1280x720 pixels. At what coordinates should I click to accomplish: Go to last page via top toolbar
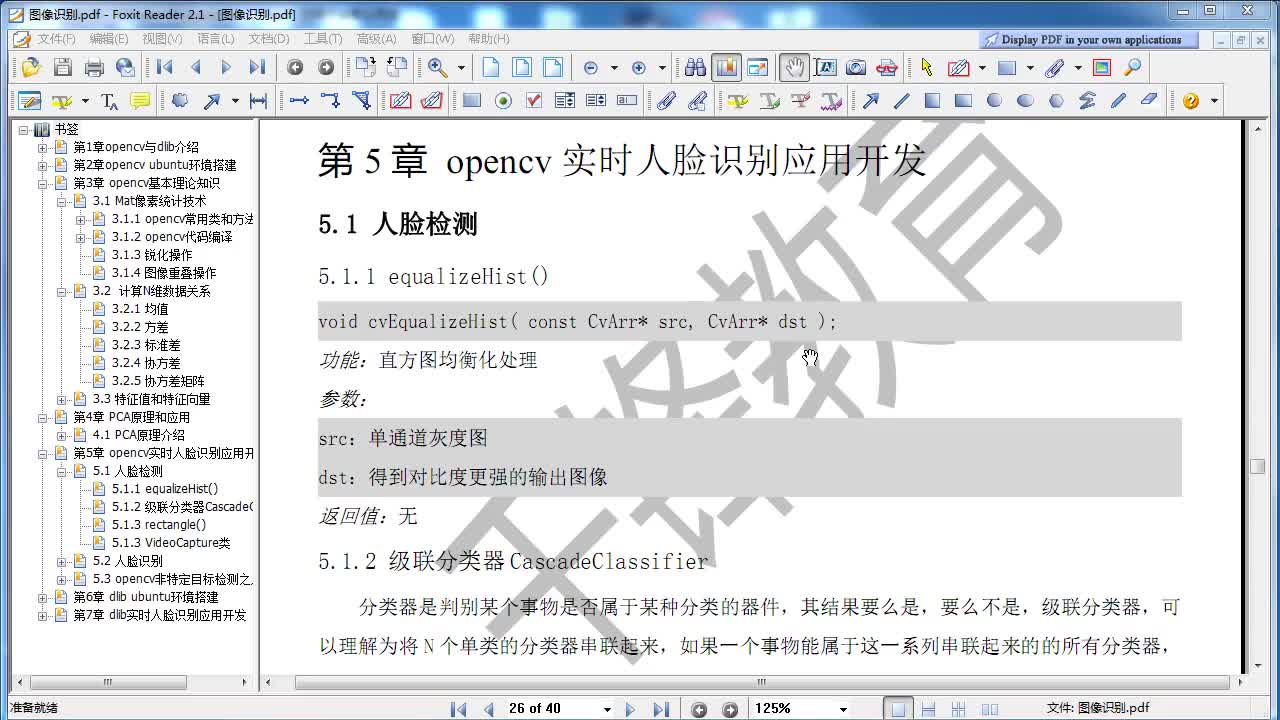point(257,68)
